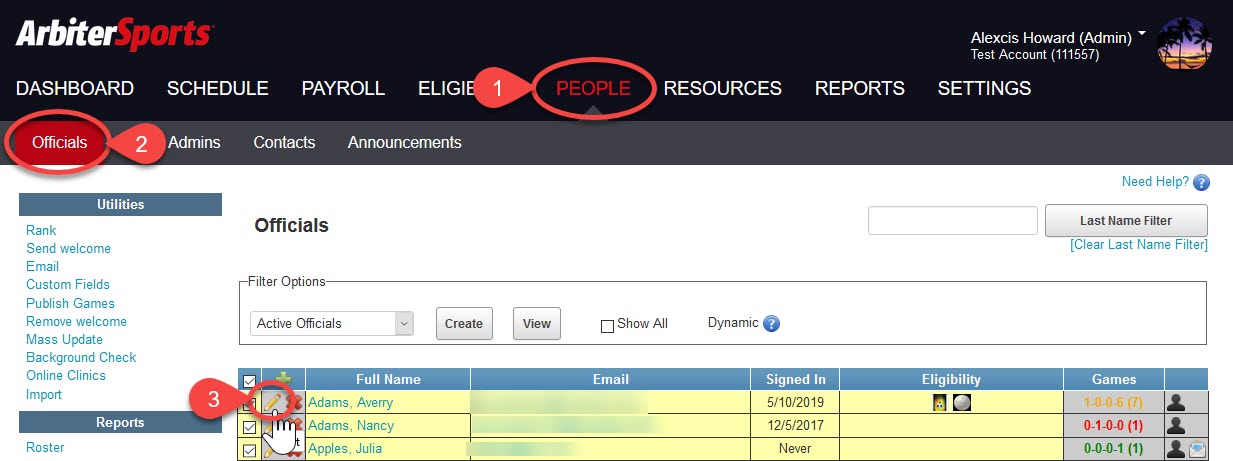Open the PEOPLE menu
Viewport: 1233px width, 461px height.
(x=594, y=88)
